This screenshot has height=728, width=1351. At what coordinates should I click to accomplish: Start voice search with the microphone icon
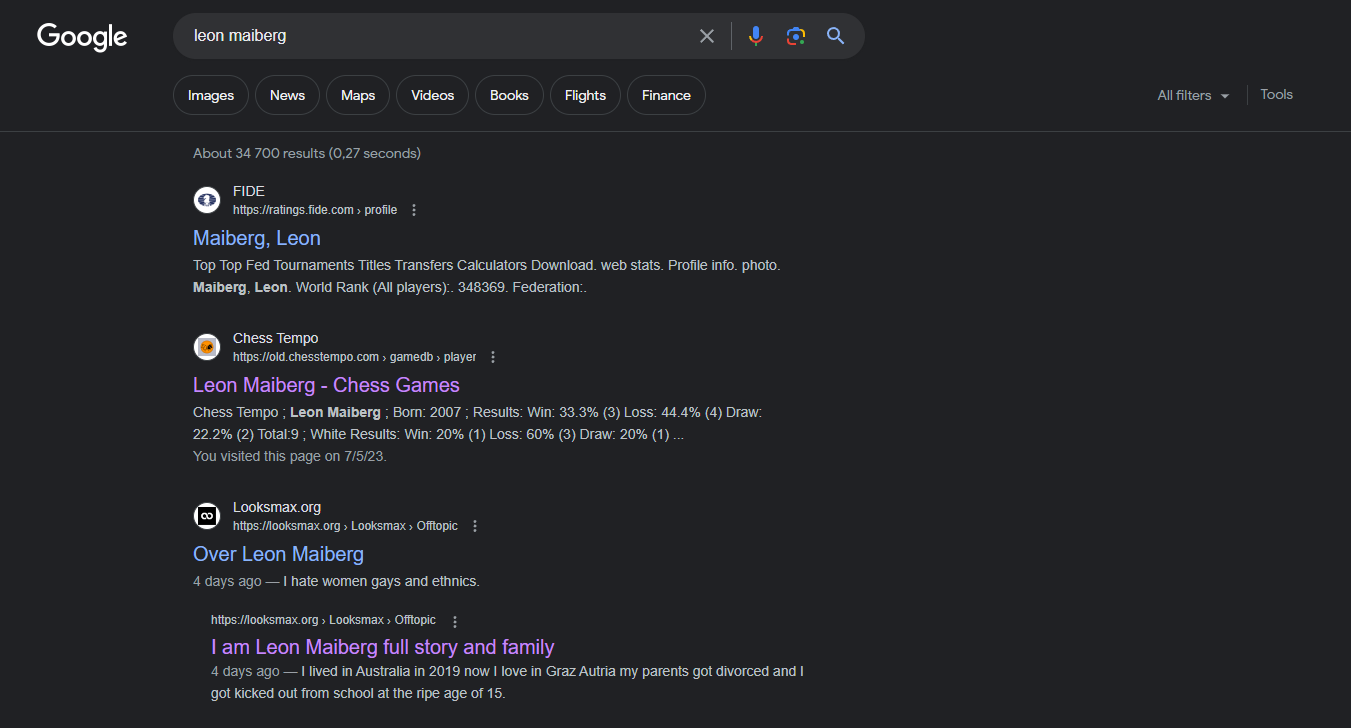756,36
